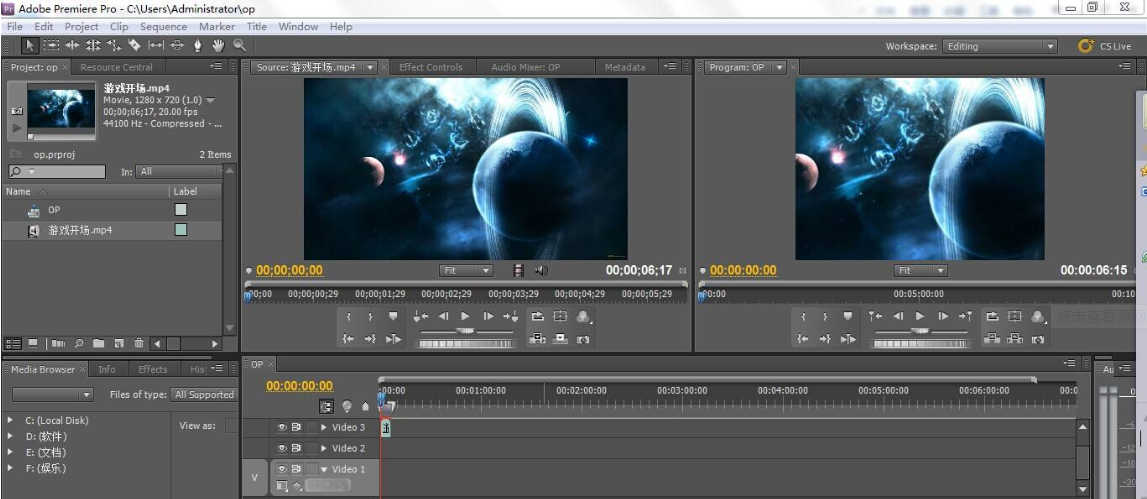Expand the D: (软件) drive
Screen dimensions: 1147x499
tap(10, 436)
